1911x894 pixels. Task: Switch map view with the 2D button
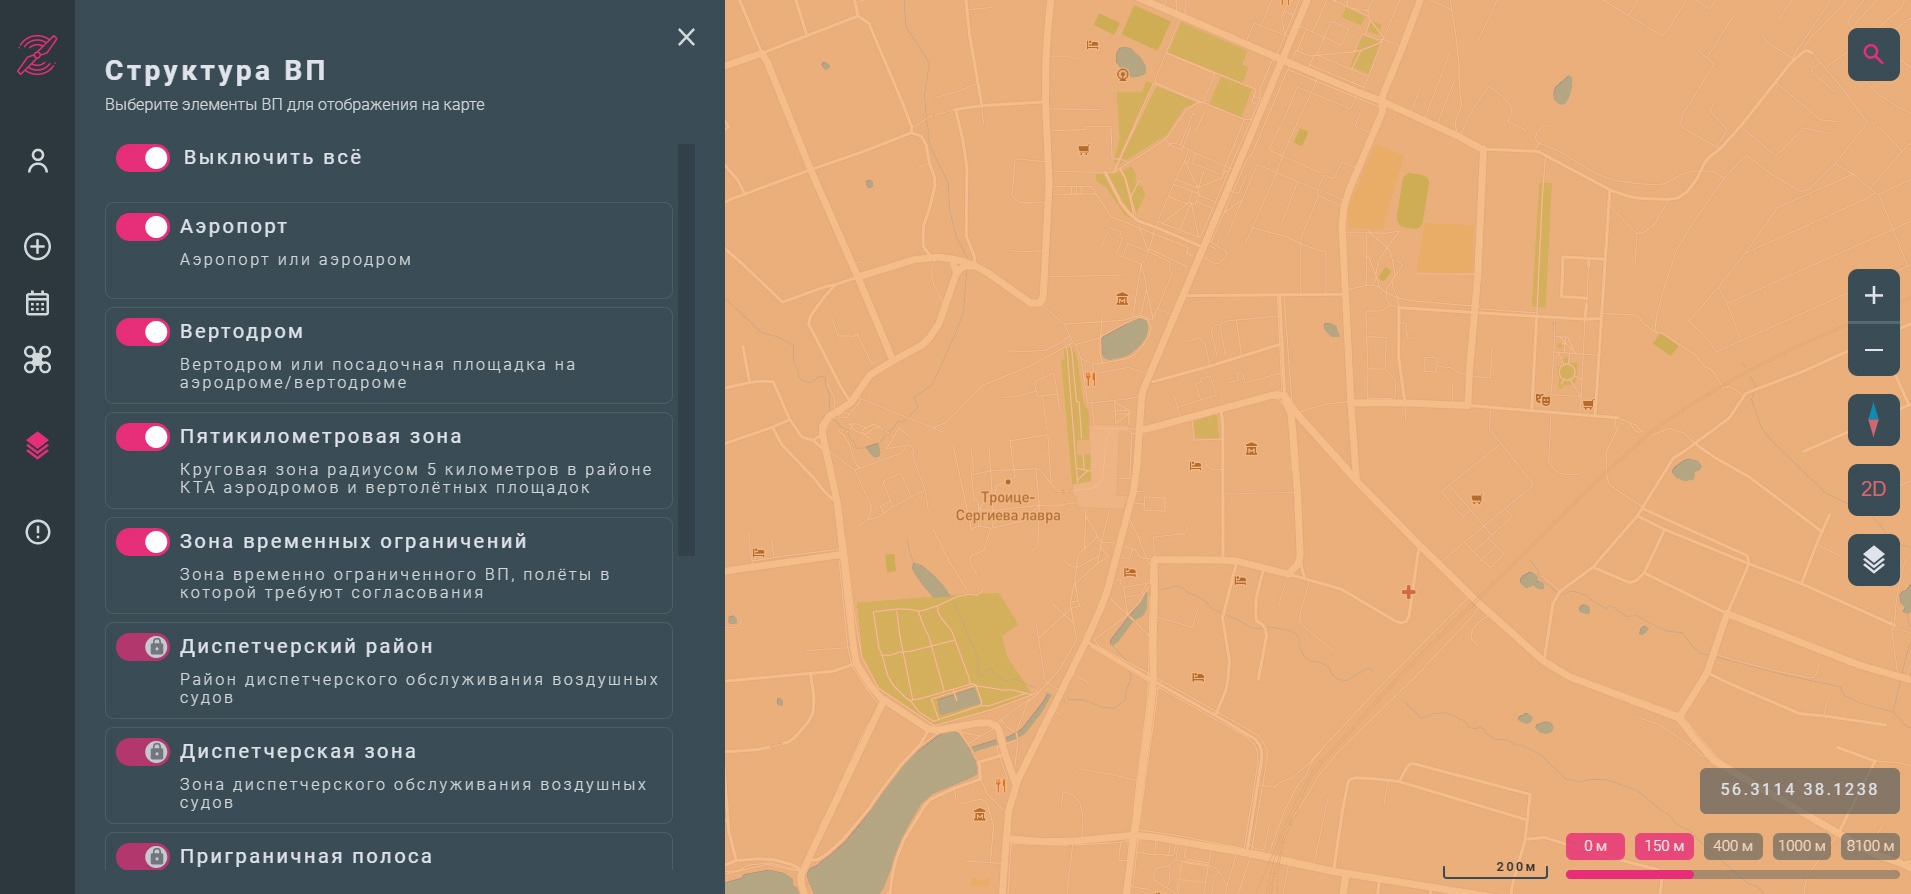coord(1873,489)
